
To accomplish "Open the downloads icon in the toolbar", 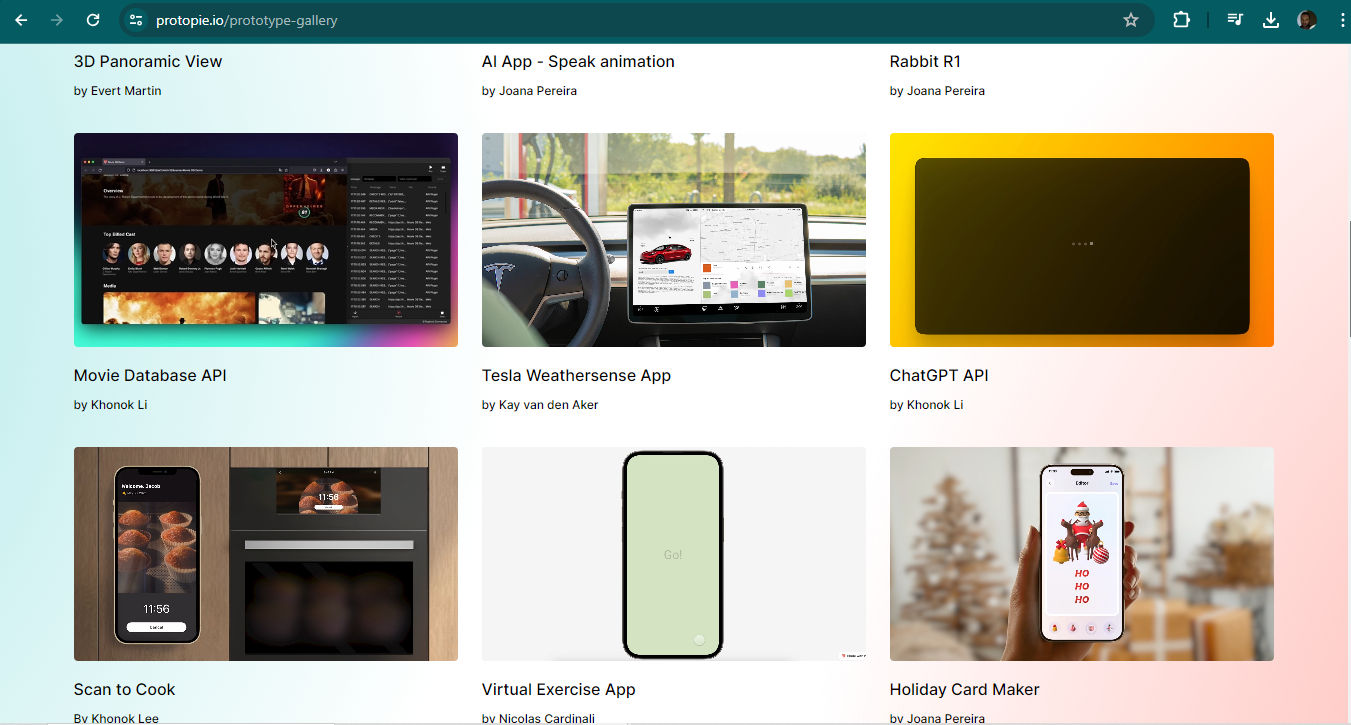I will [1270, 19].
